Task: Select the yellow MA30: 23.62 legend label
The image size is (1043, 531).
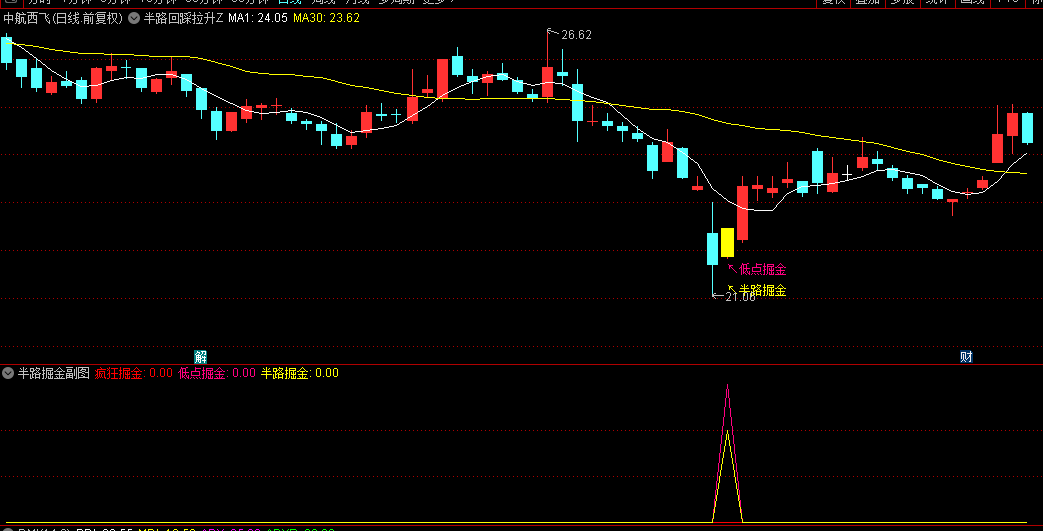Action: click(x=326, y=18)
